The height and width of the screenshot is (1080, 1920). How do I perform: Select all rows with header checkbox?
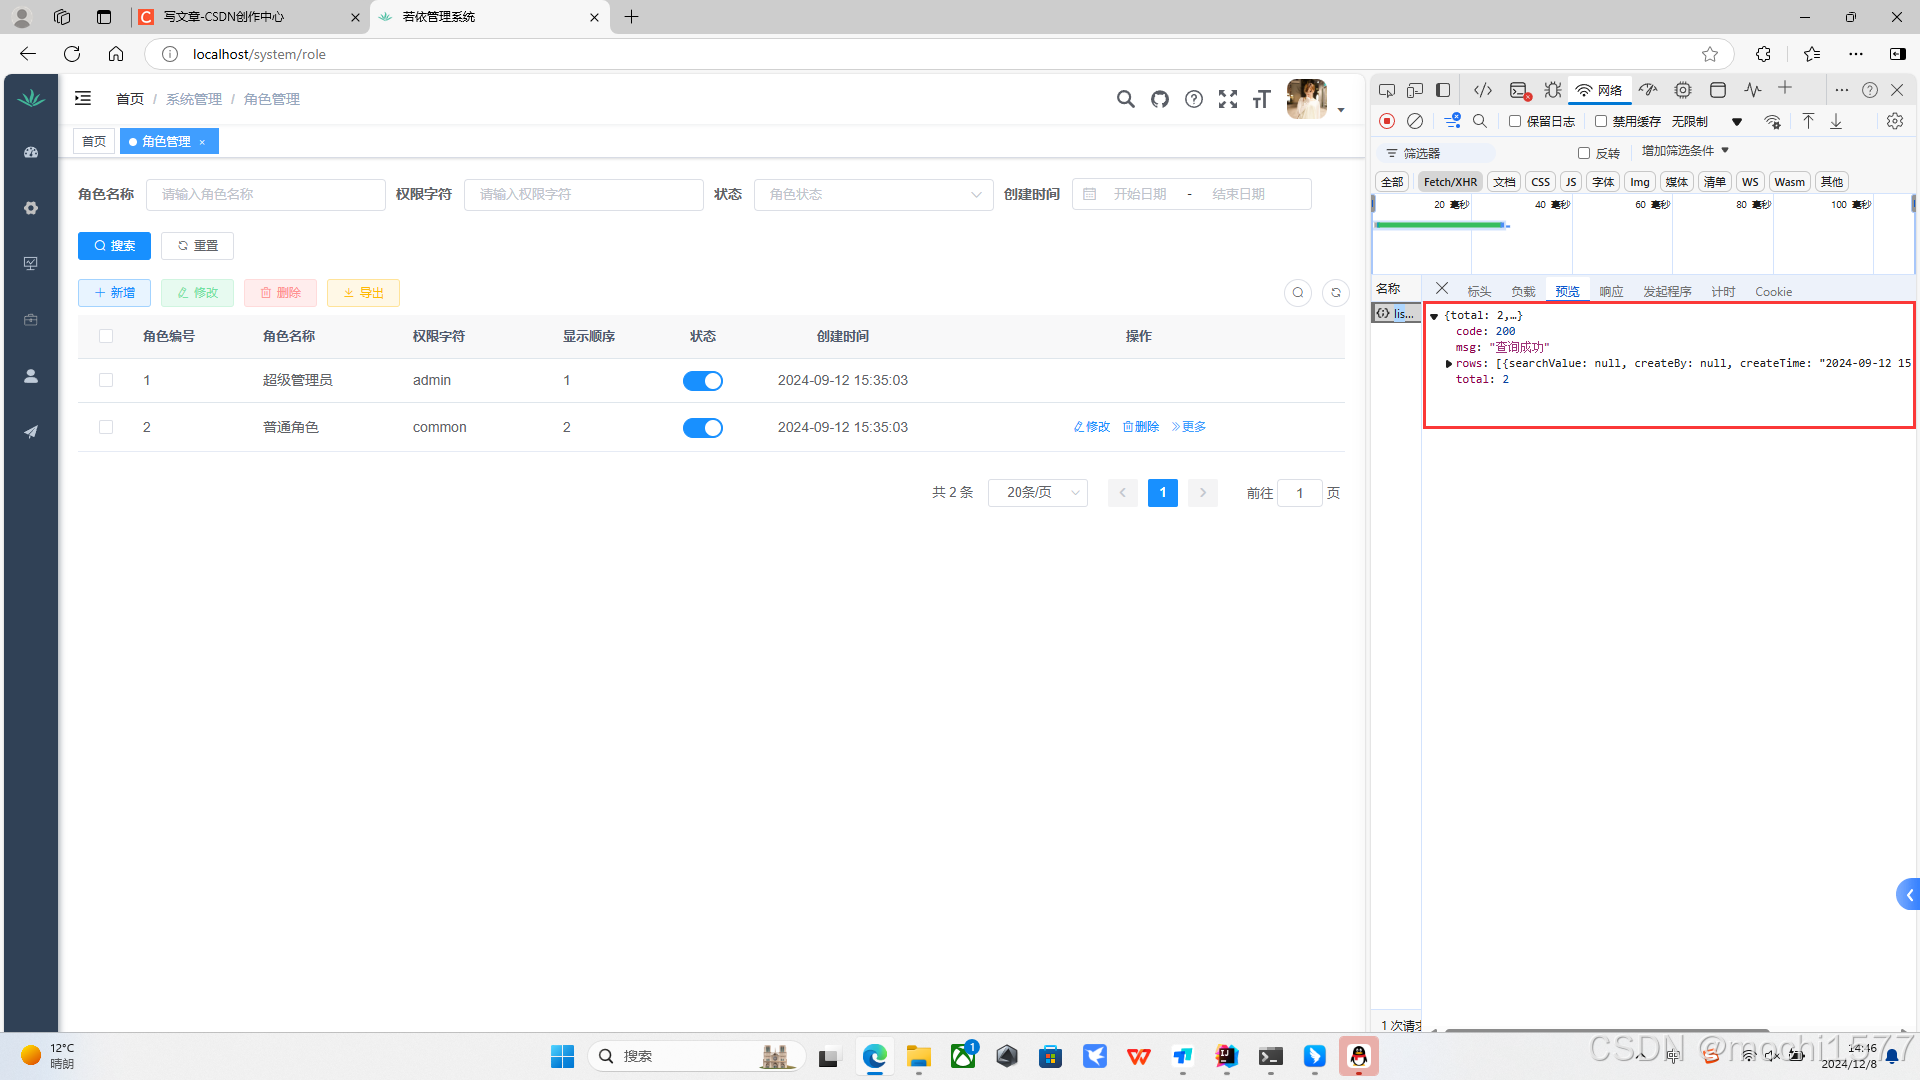(x=106, y=336)
